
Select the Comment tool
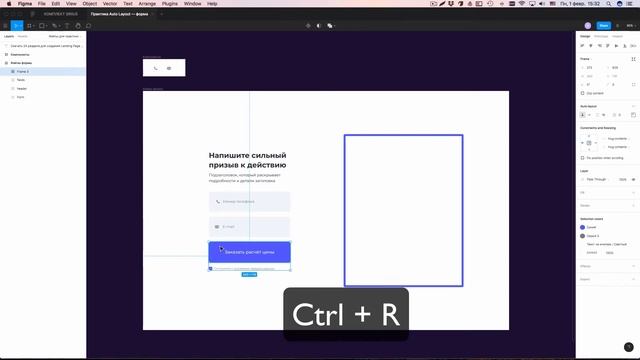coord(89,26)
